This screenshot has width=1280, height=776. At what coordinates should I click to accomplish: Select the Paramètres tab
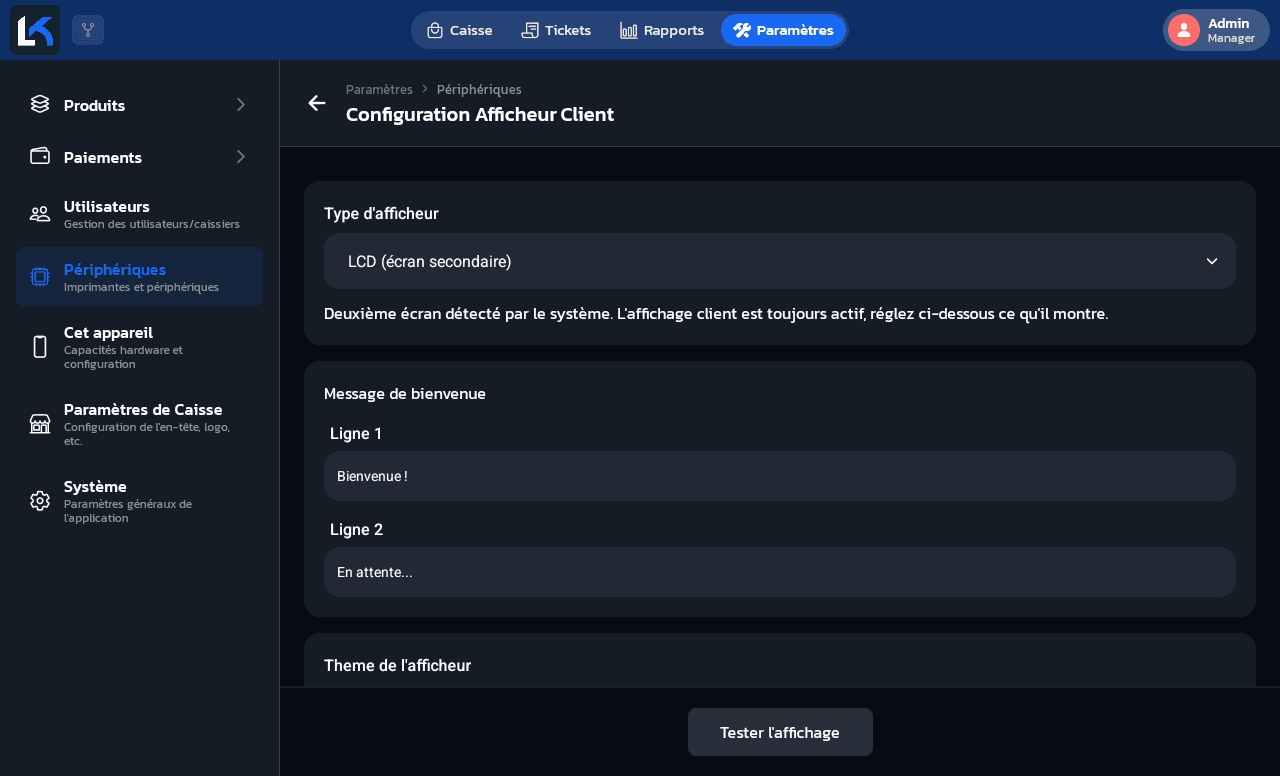[783, 30]
